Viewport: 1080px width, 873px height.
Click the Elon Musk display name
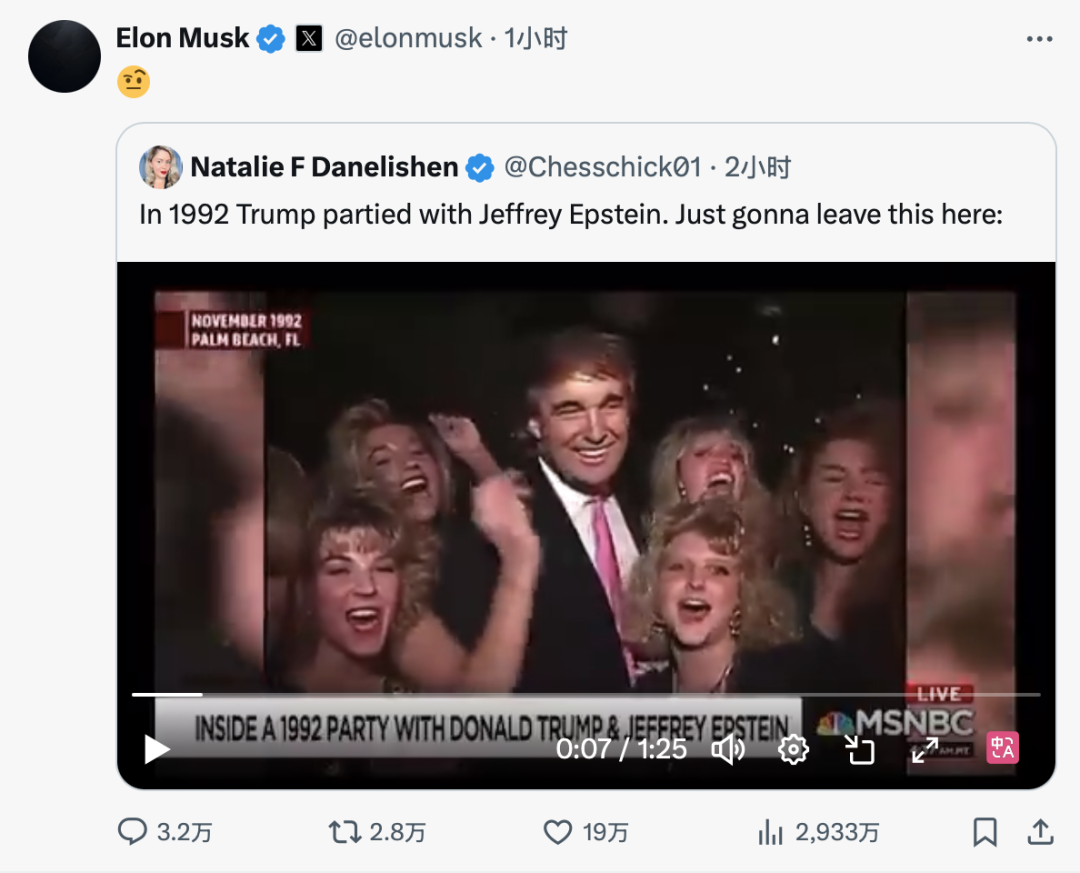click(183, 38)
